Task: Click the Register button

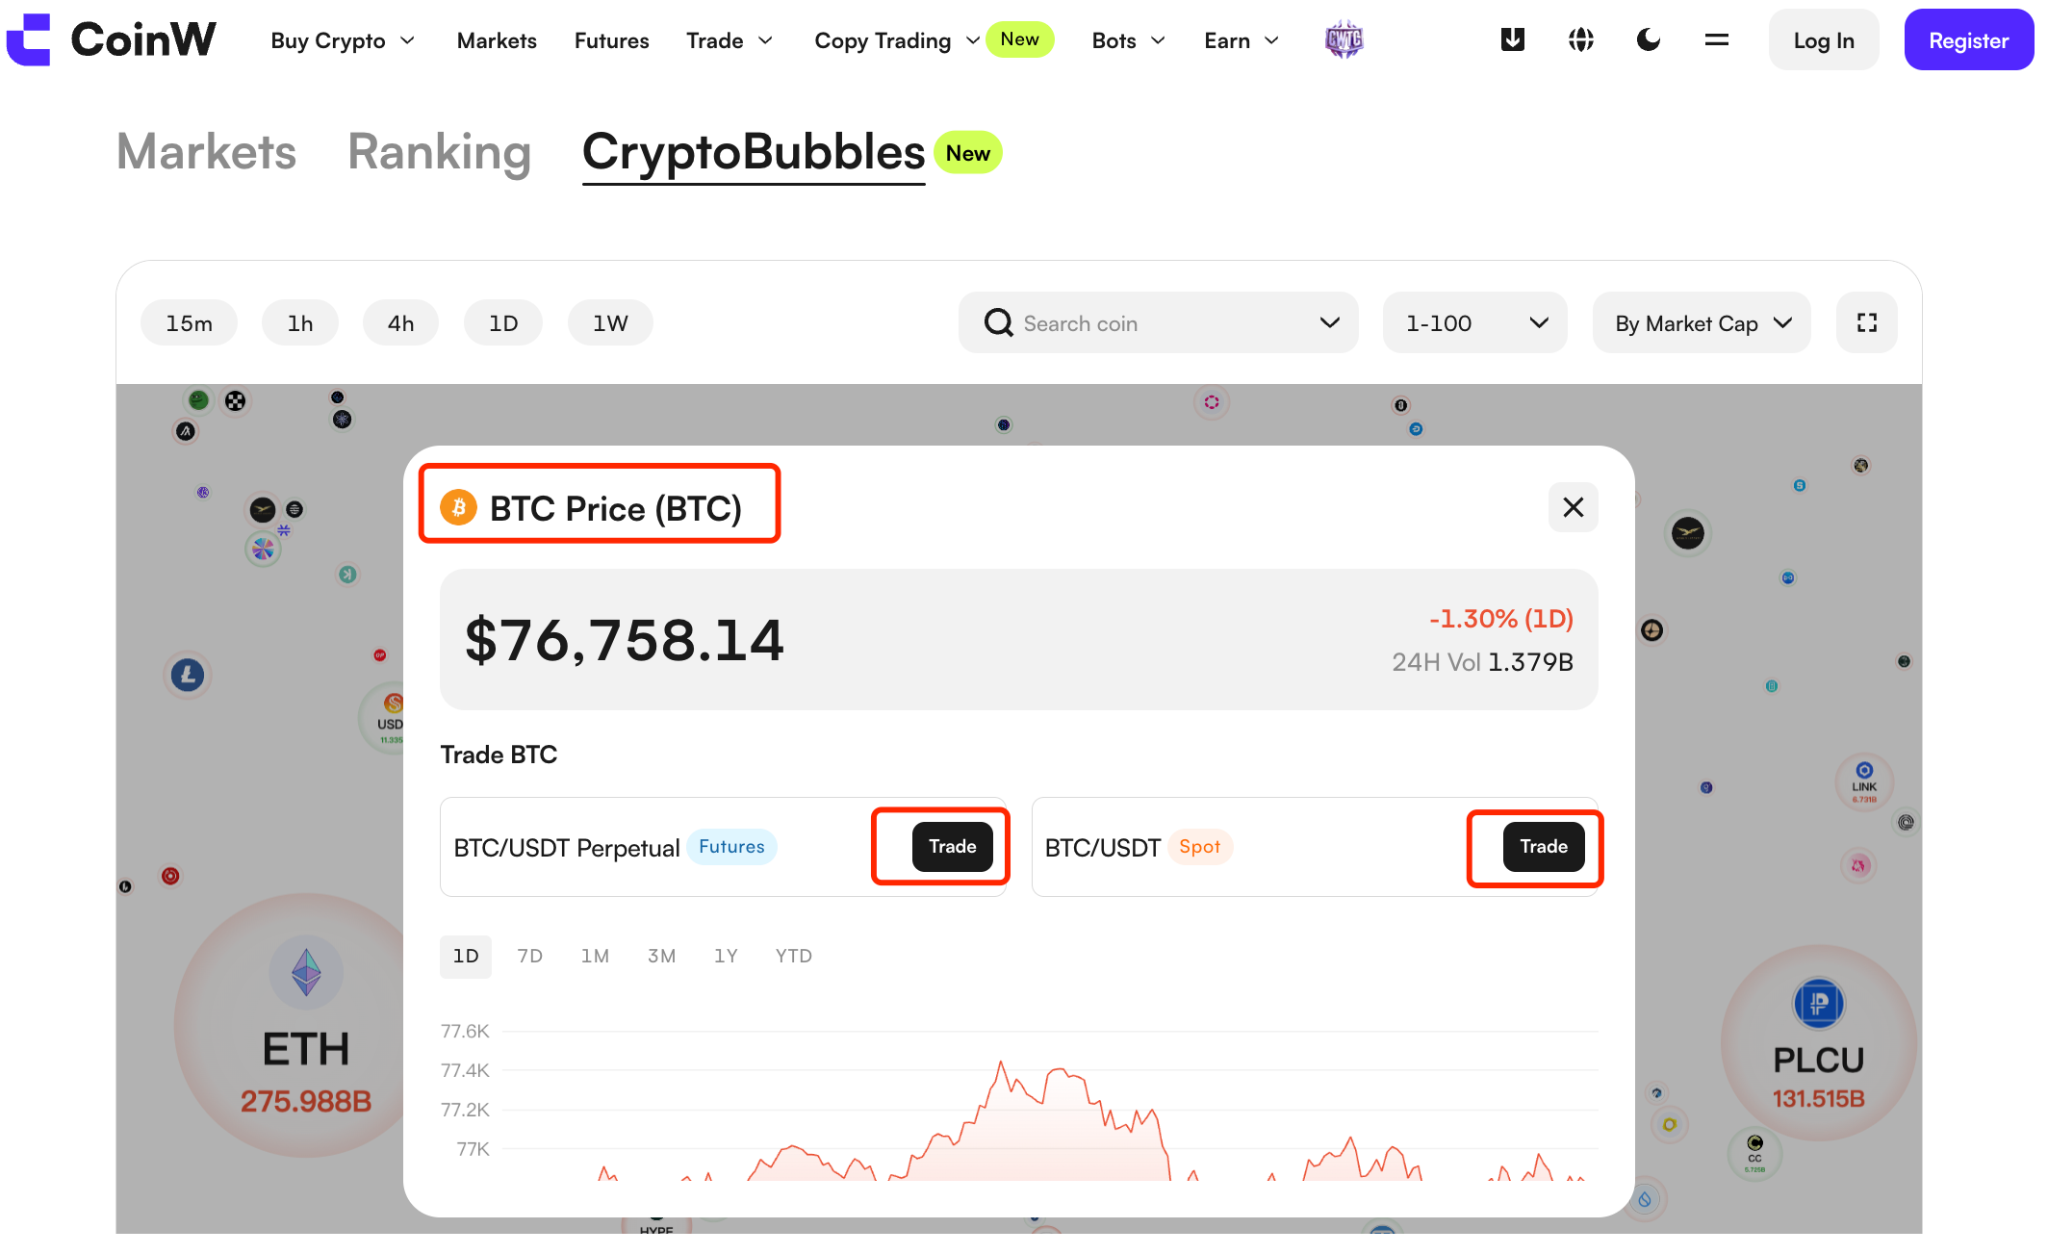Action: (1968, 40)
